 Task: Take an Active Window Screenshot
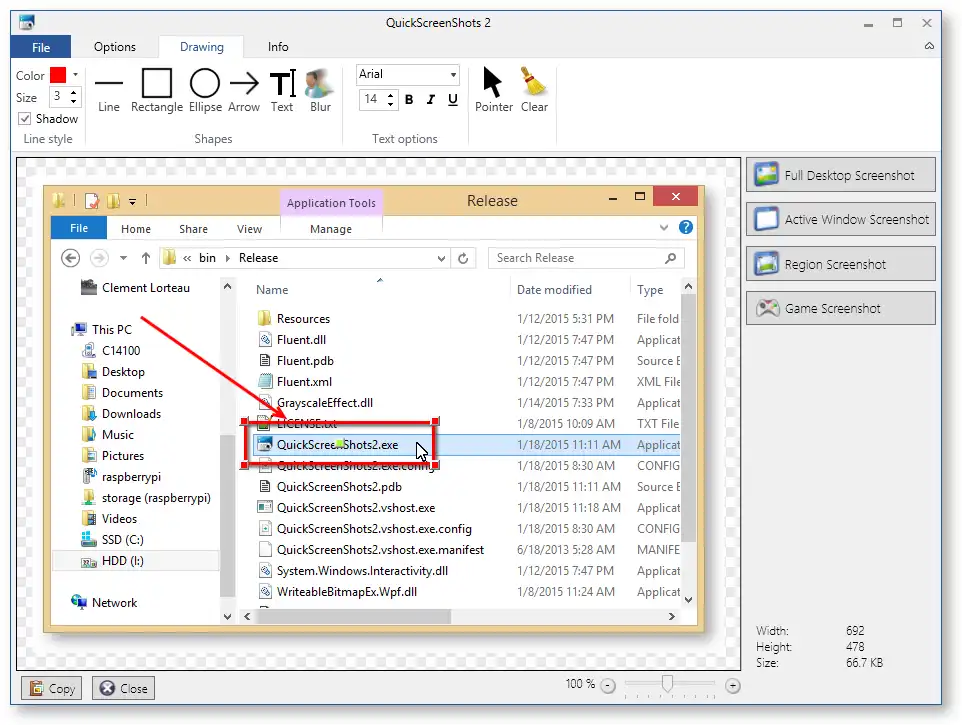(x=841, y=219)
